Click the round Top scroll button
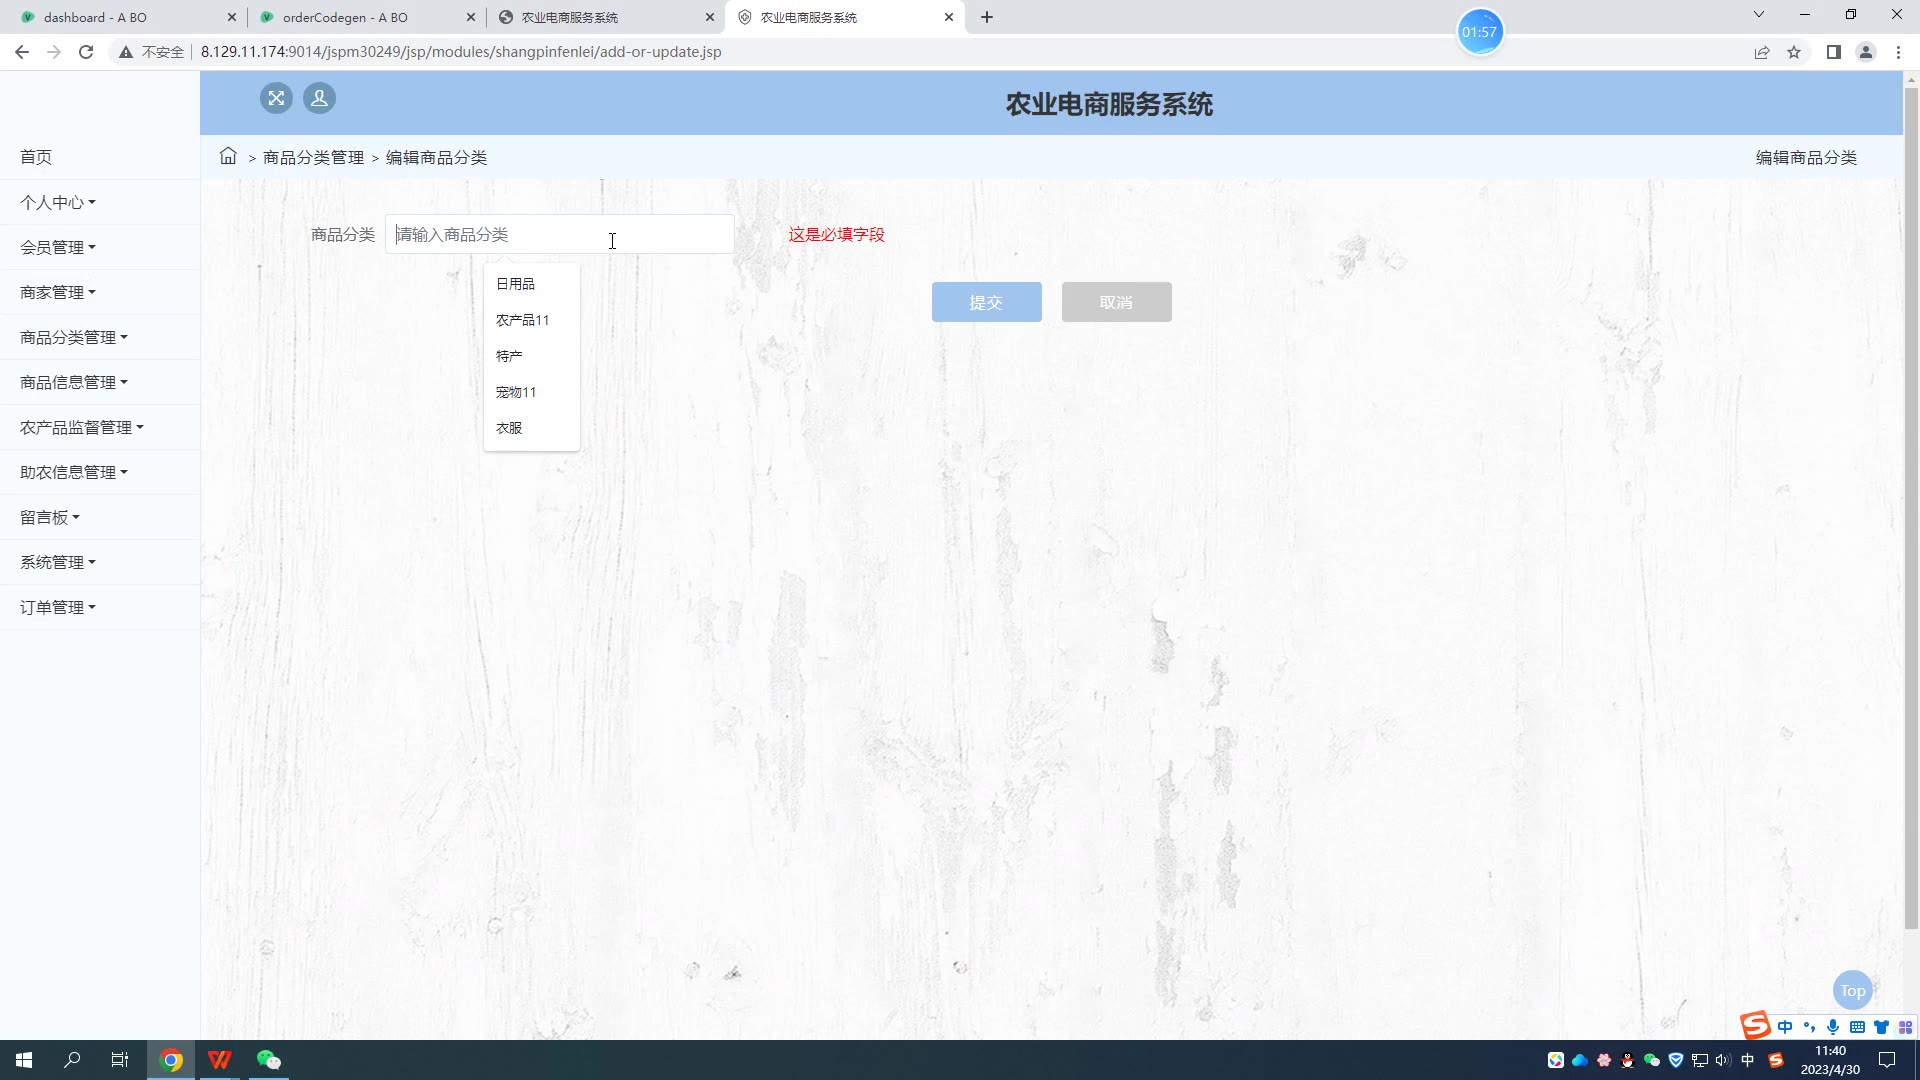This screenshot has width=1920, height=1080. click(1852, 990)
